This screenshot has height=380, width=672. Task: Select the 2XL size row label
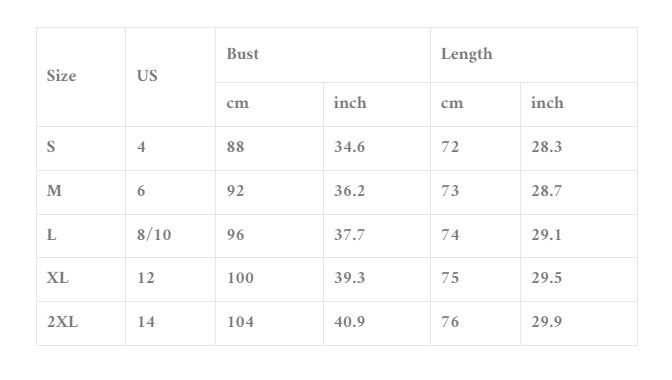coord(63,322)
